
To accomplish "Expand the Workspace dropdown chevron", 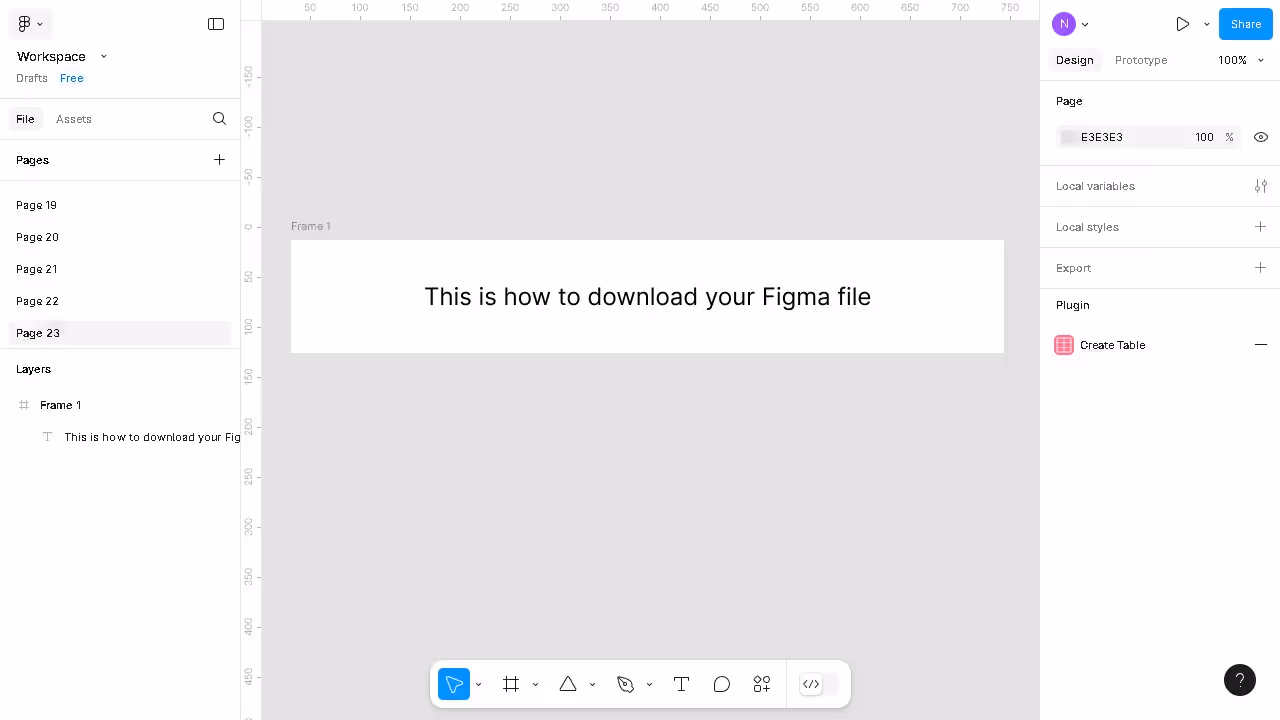I will click(x=104, y=57).
